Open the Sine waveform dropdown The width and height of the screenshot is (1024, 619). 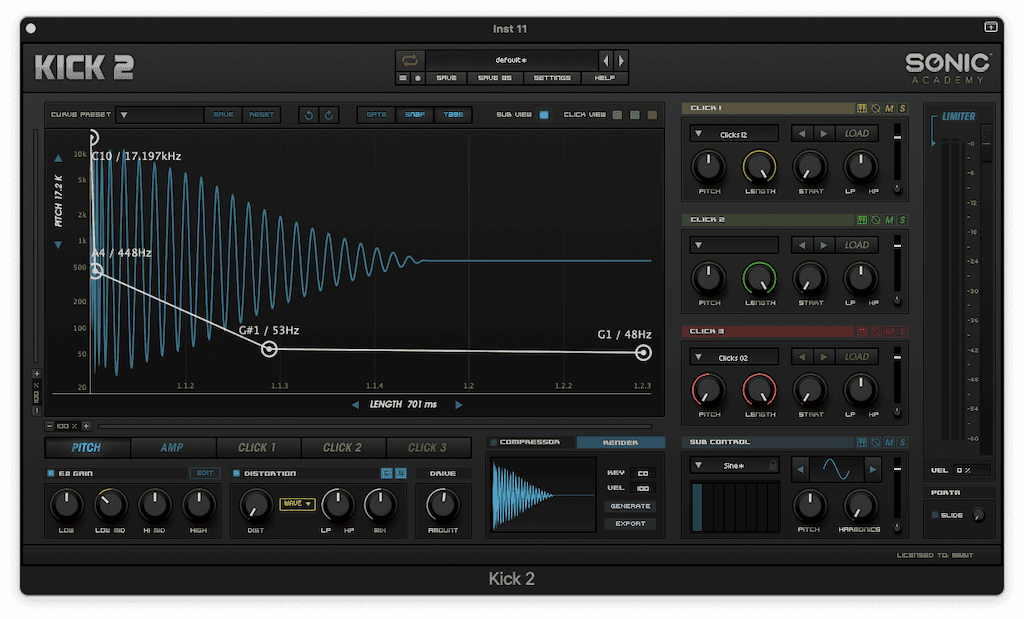point(735,466)
